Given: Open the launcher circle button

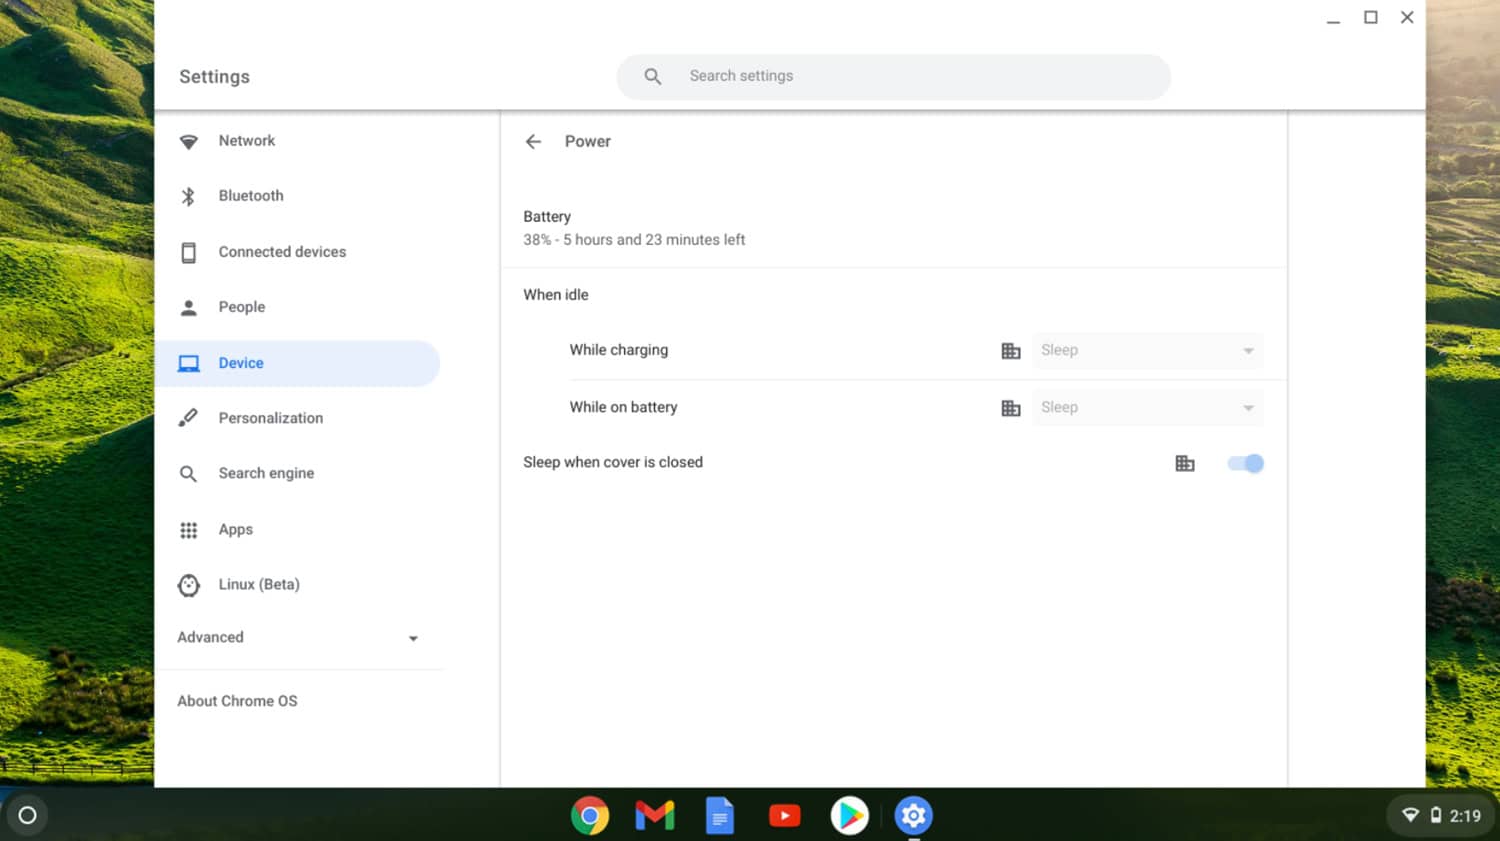Looking at the screenshot, I should (x=27, y=815).
